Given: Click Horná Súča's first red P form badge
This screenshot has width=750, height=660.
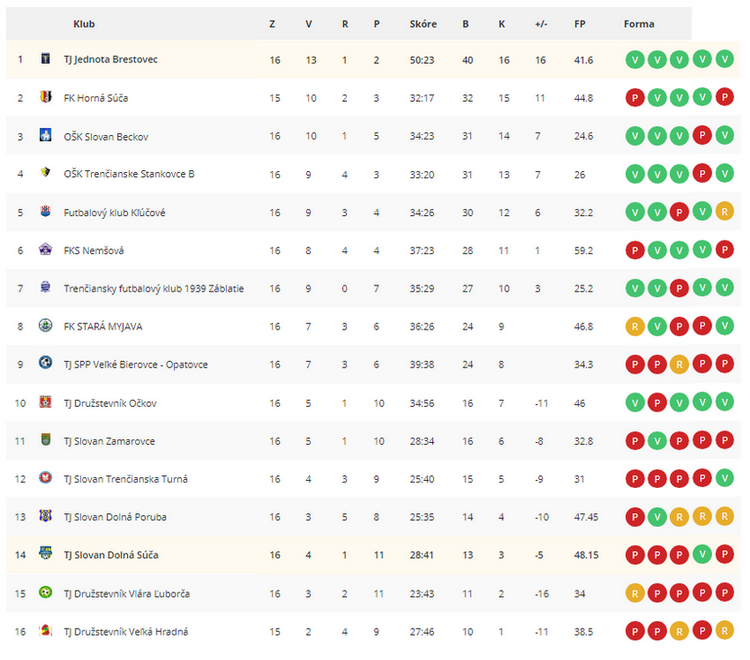Looking at the screenshot, I should [x=635, y=98].
